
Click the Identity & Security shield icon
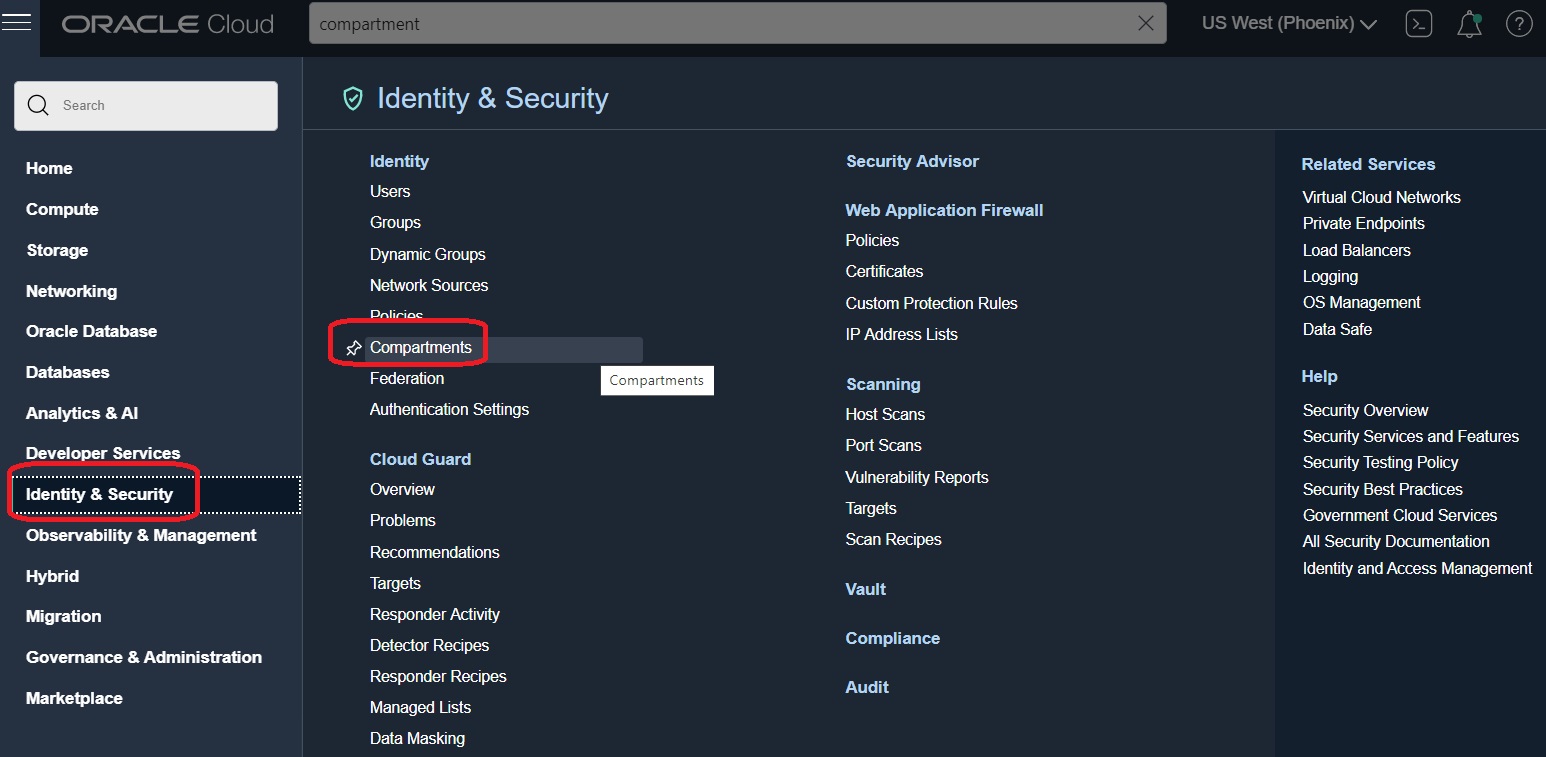coord(352,98)
